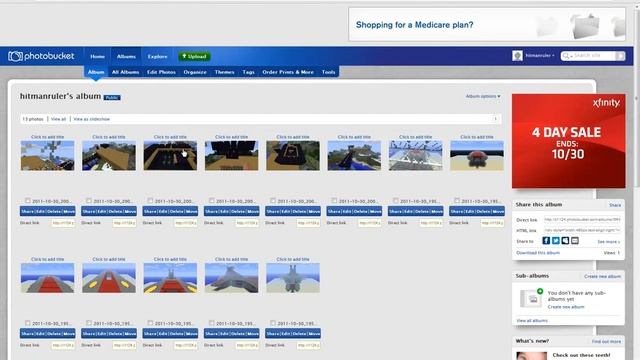
Task: Open the Tools menu item
Action: point(328,72)
